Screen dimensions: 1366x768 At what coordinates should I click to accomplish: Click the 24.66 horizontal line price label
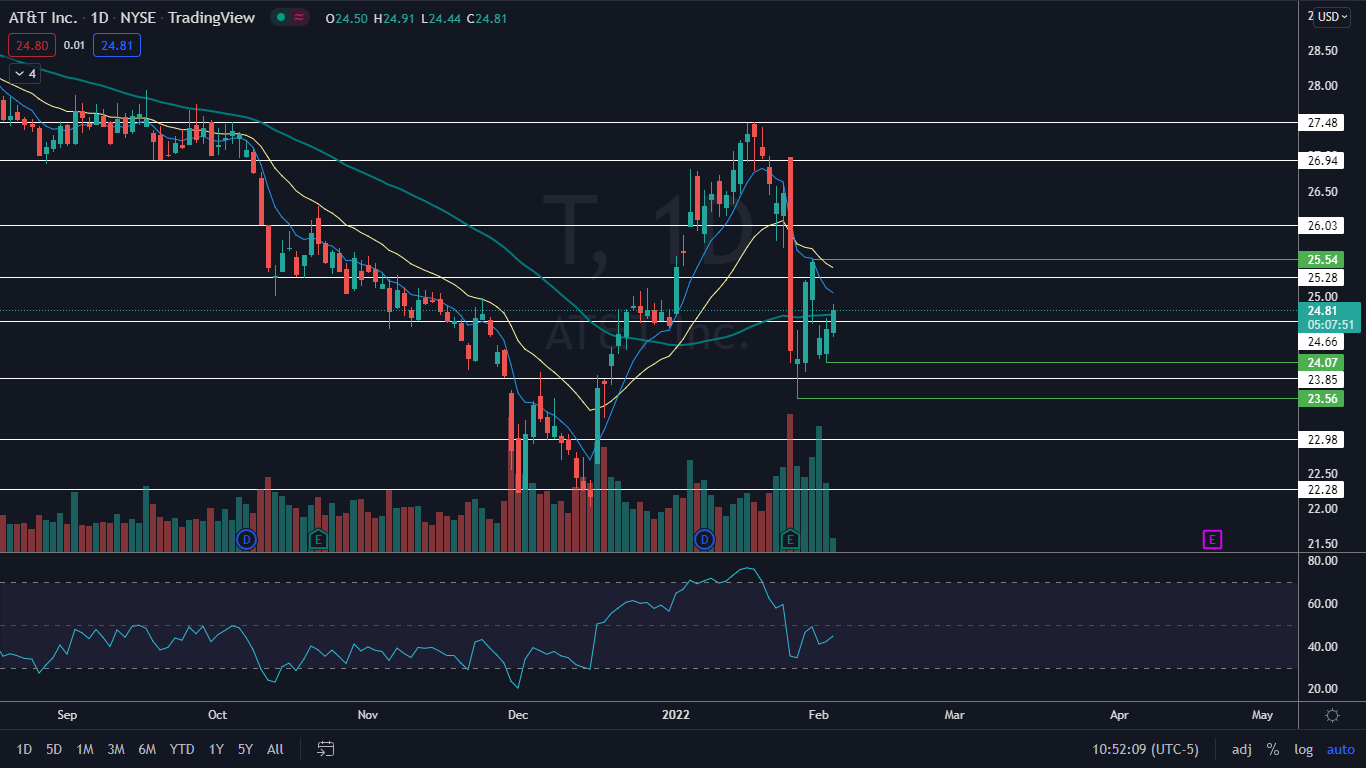point(1323,341)
